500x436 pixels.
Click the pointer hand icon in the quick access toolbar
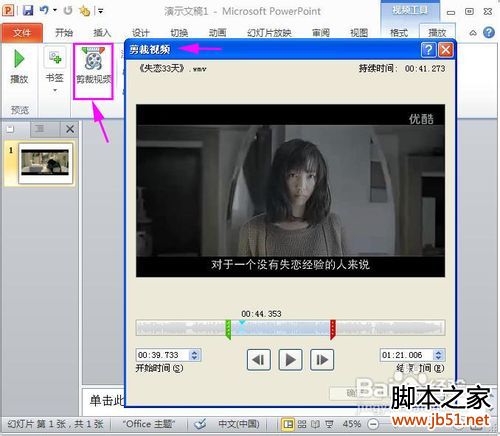click(x=84, y=11)
